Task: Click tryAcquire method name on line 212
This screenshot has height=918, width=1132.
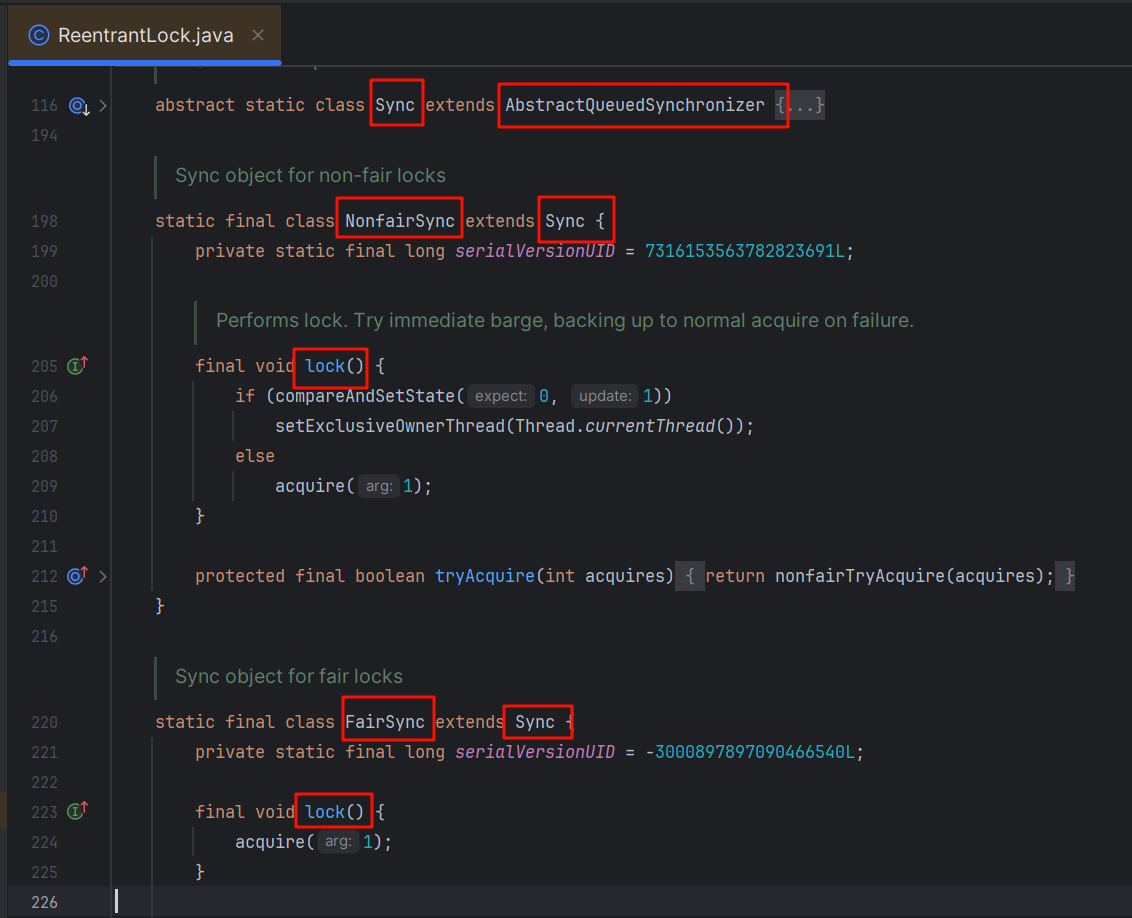Action: click(x=484, y=576)
